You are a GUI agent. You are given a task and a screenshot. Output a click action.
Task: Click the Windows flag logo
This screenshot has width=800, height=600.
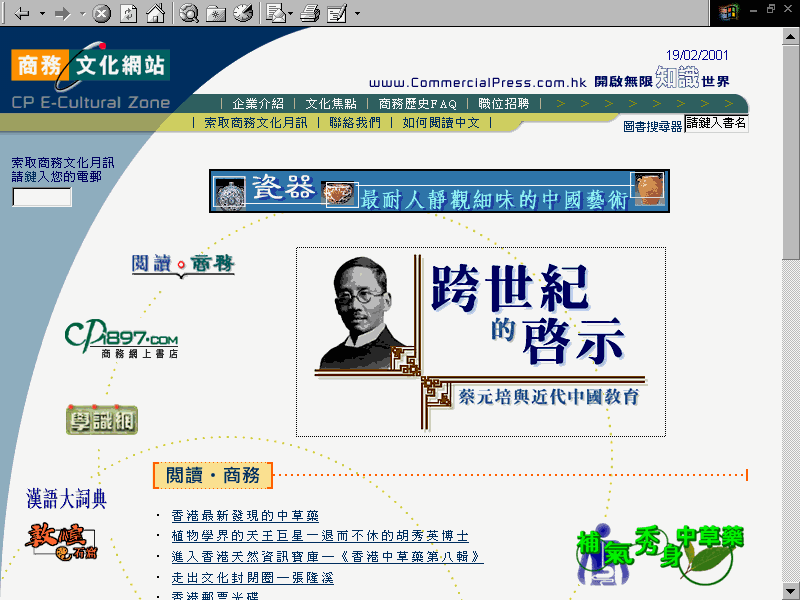pyautogui.click(x=729, y=12)
